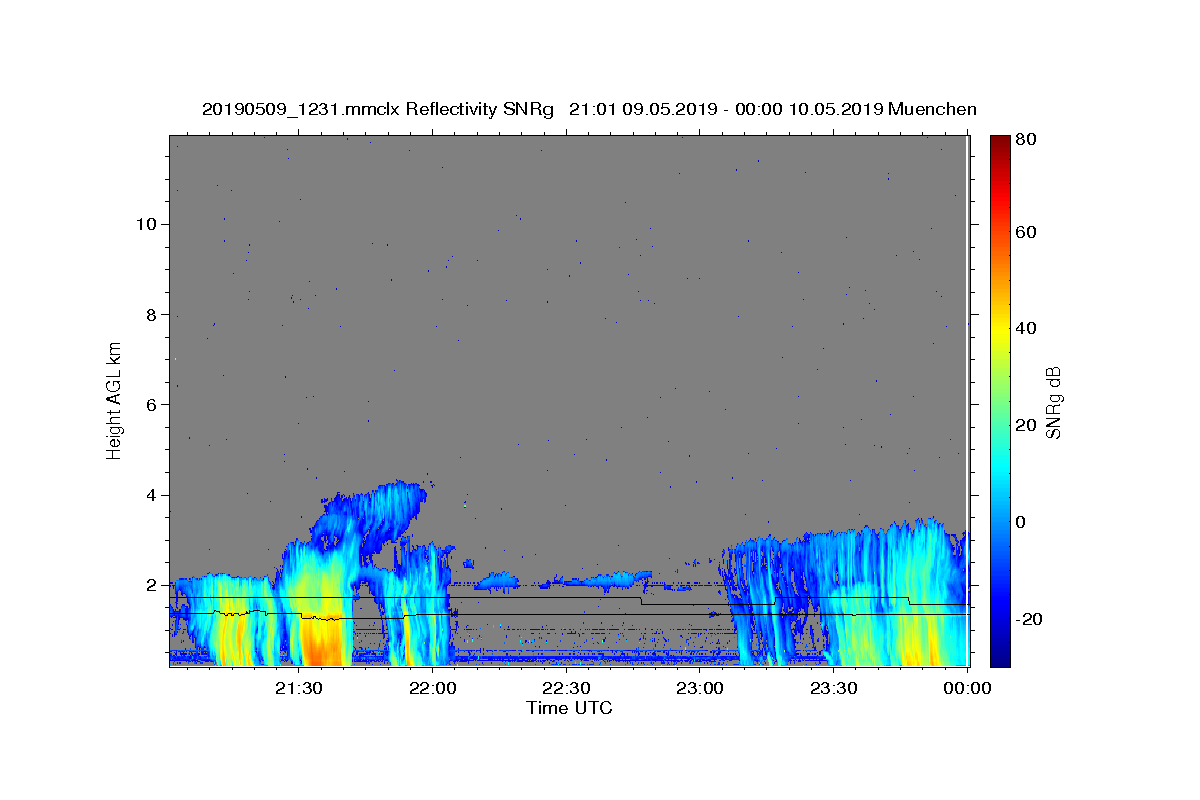Click the height axis value 10
Viewport: 1200px width, 800px height.
[147, 224]
